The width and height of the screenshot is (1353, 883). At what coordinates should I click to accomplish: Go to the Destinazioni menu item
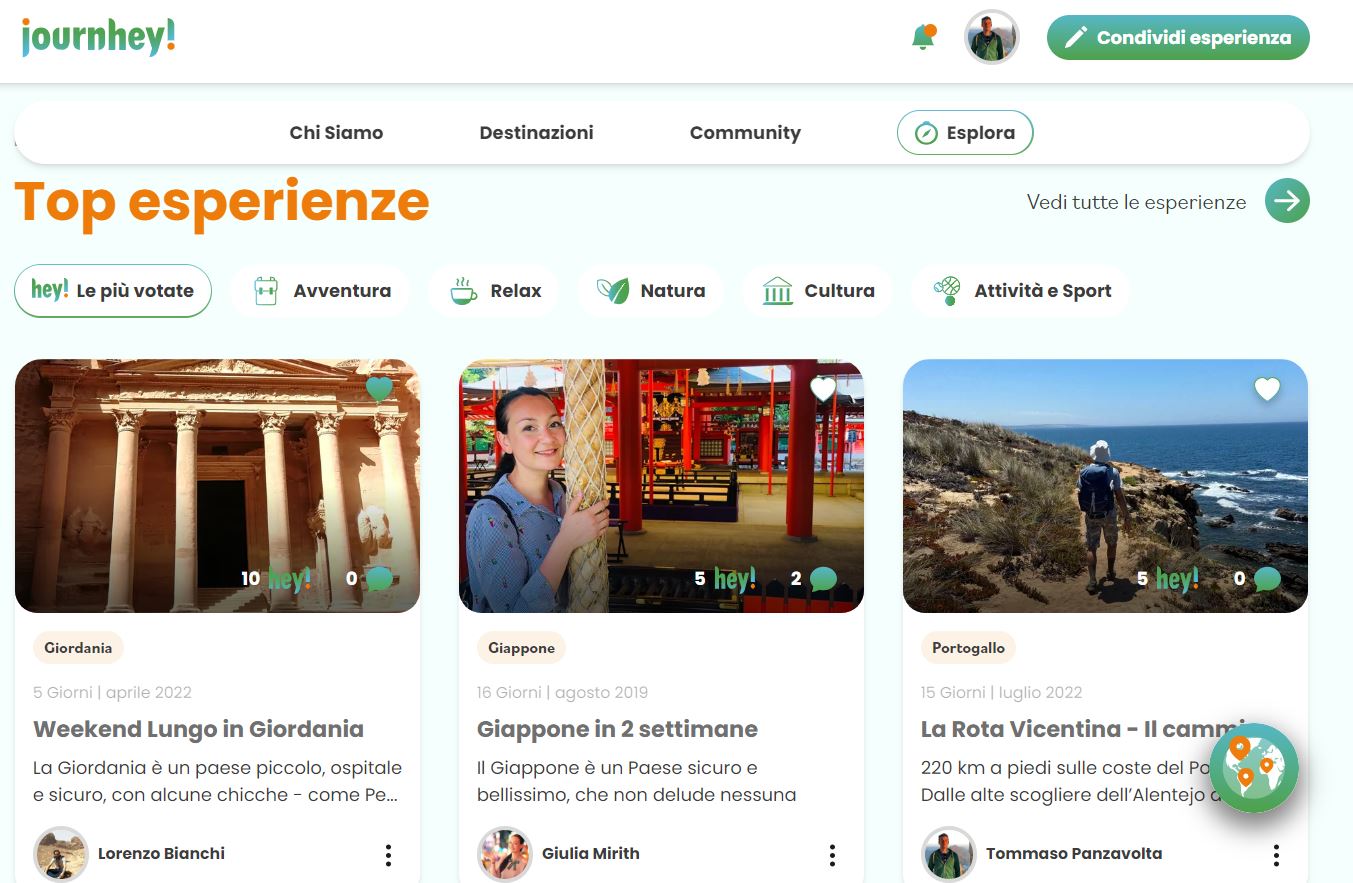coord(536,133)
